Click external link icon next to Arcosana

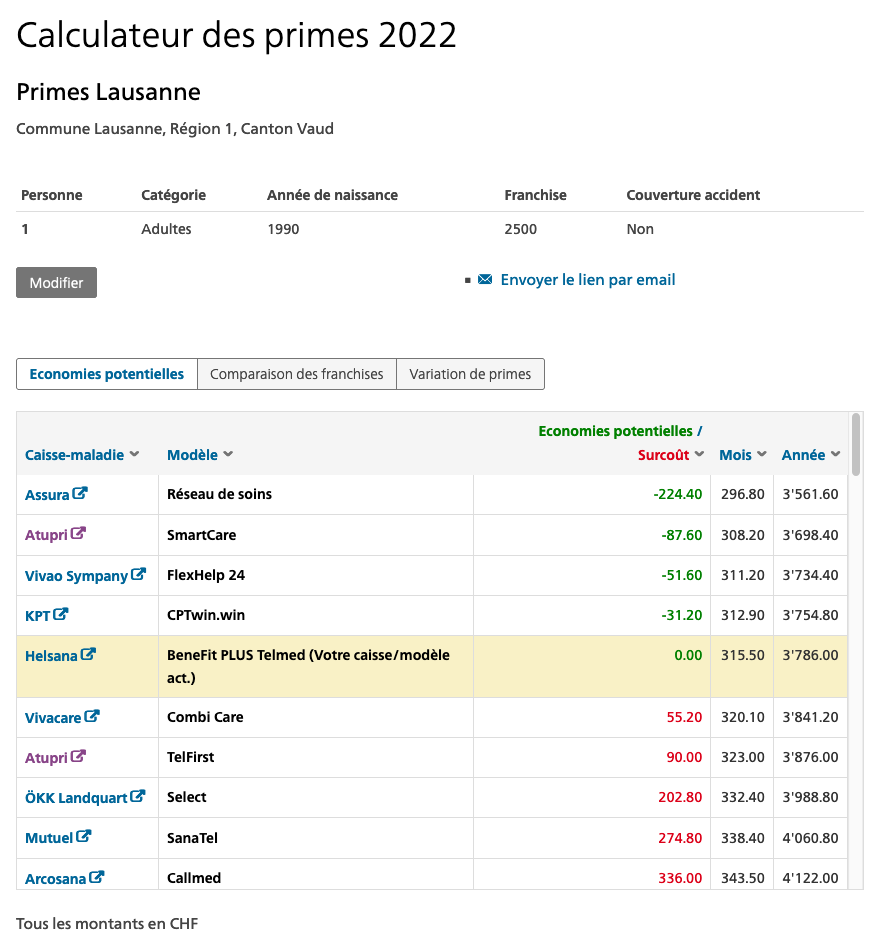point(97,877)
